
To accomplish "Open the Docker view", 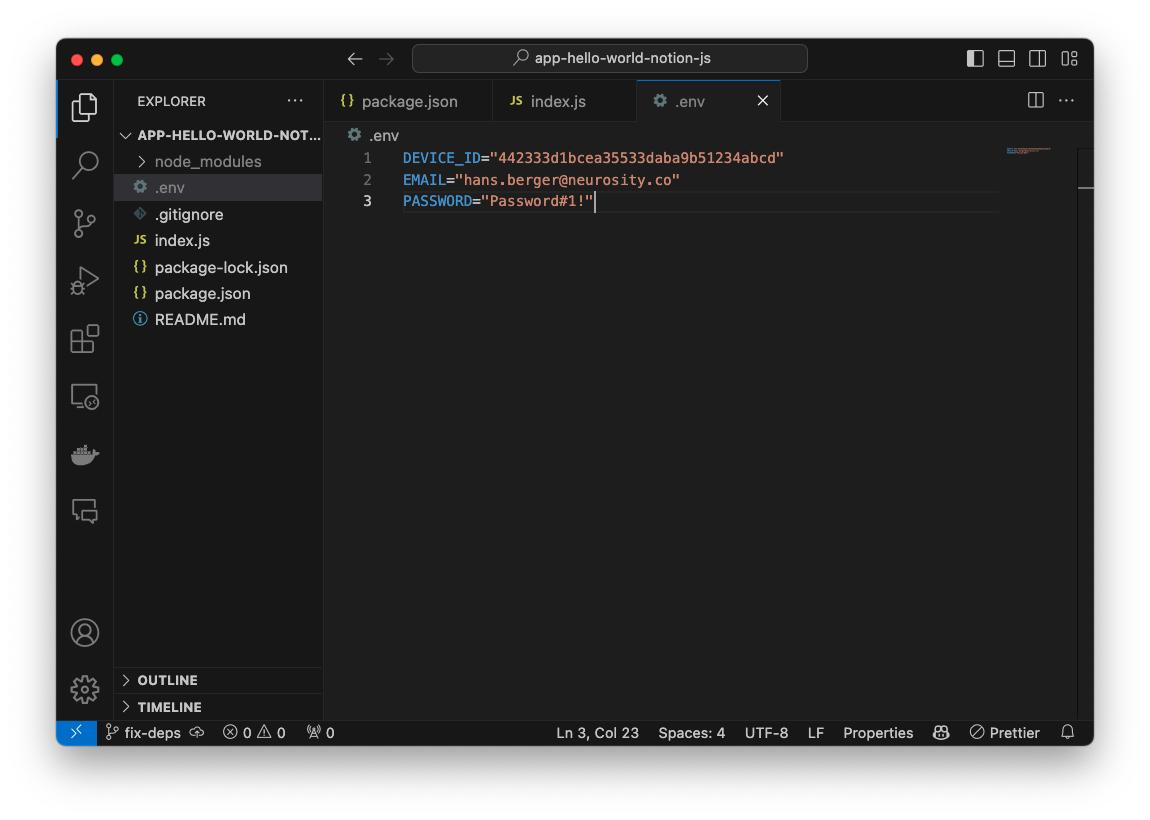I will 85,455.
